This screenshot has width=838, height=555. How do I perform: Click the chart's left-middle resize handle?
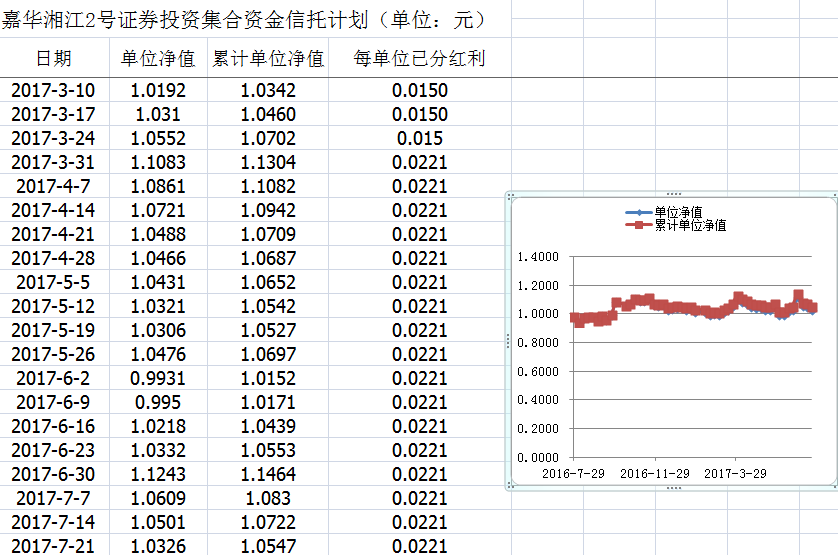[x=508, y=341]
